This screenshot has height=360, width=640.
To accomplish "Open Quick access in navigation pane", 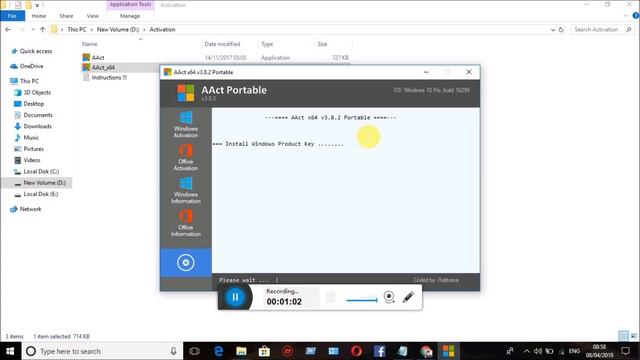I will pos(36,51).
